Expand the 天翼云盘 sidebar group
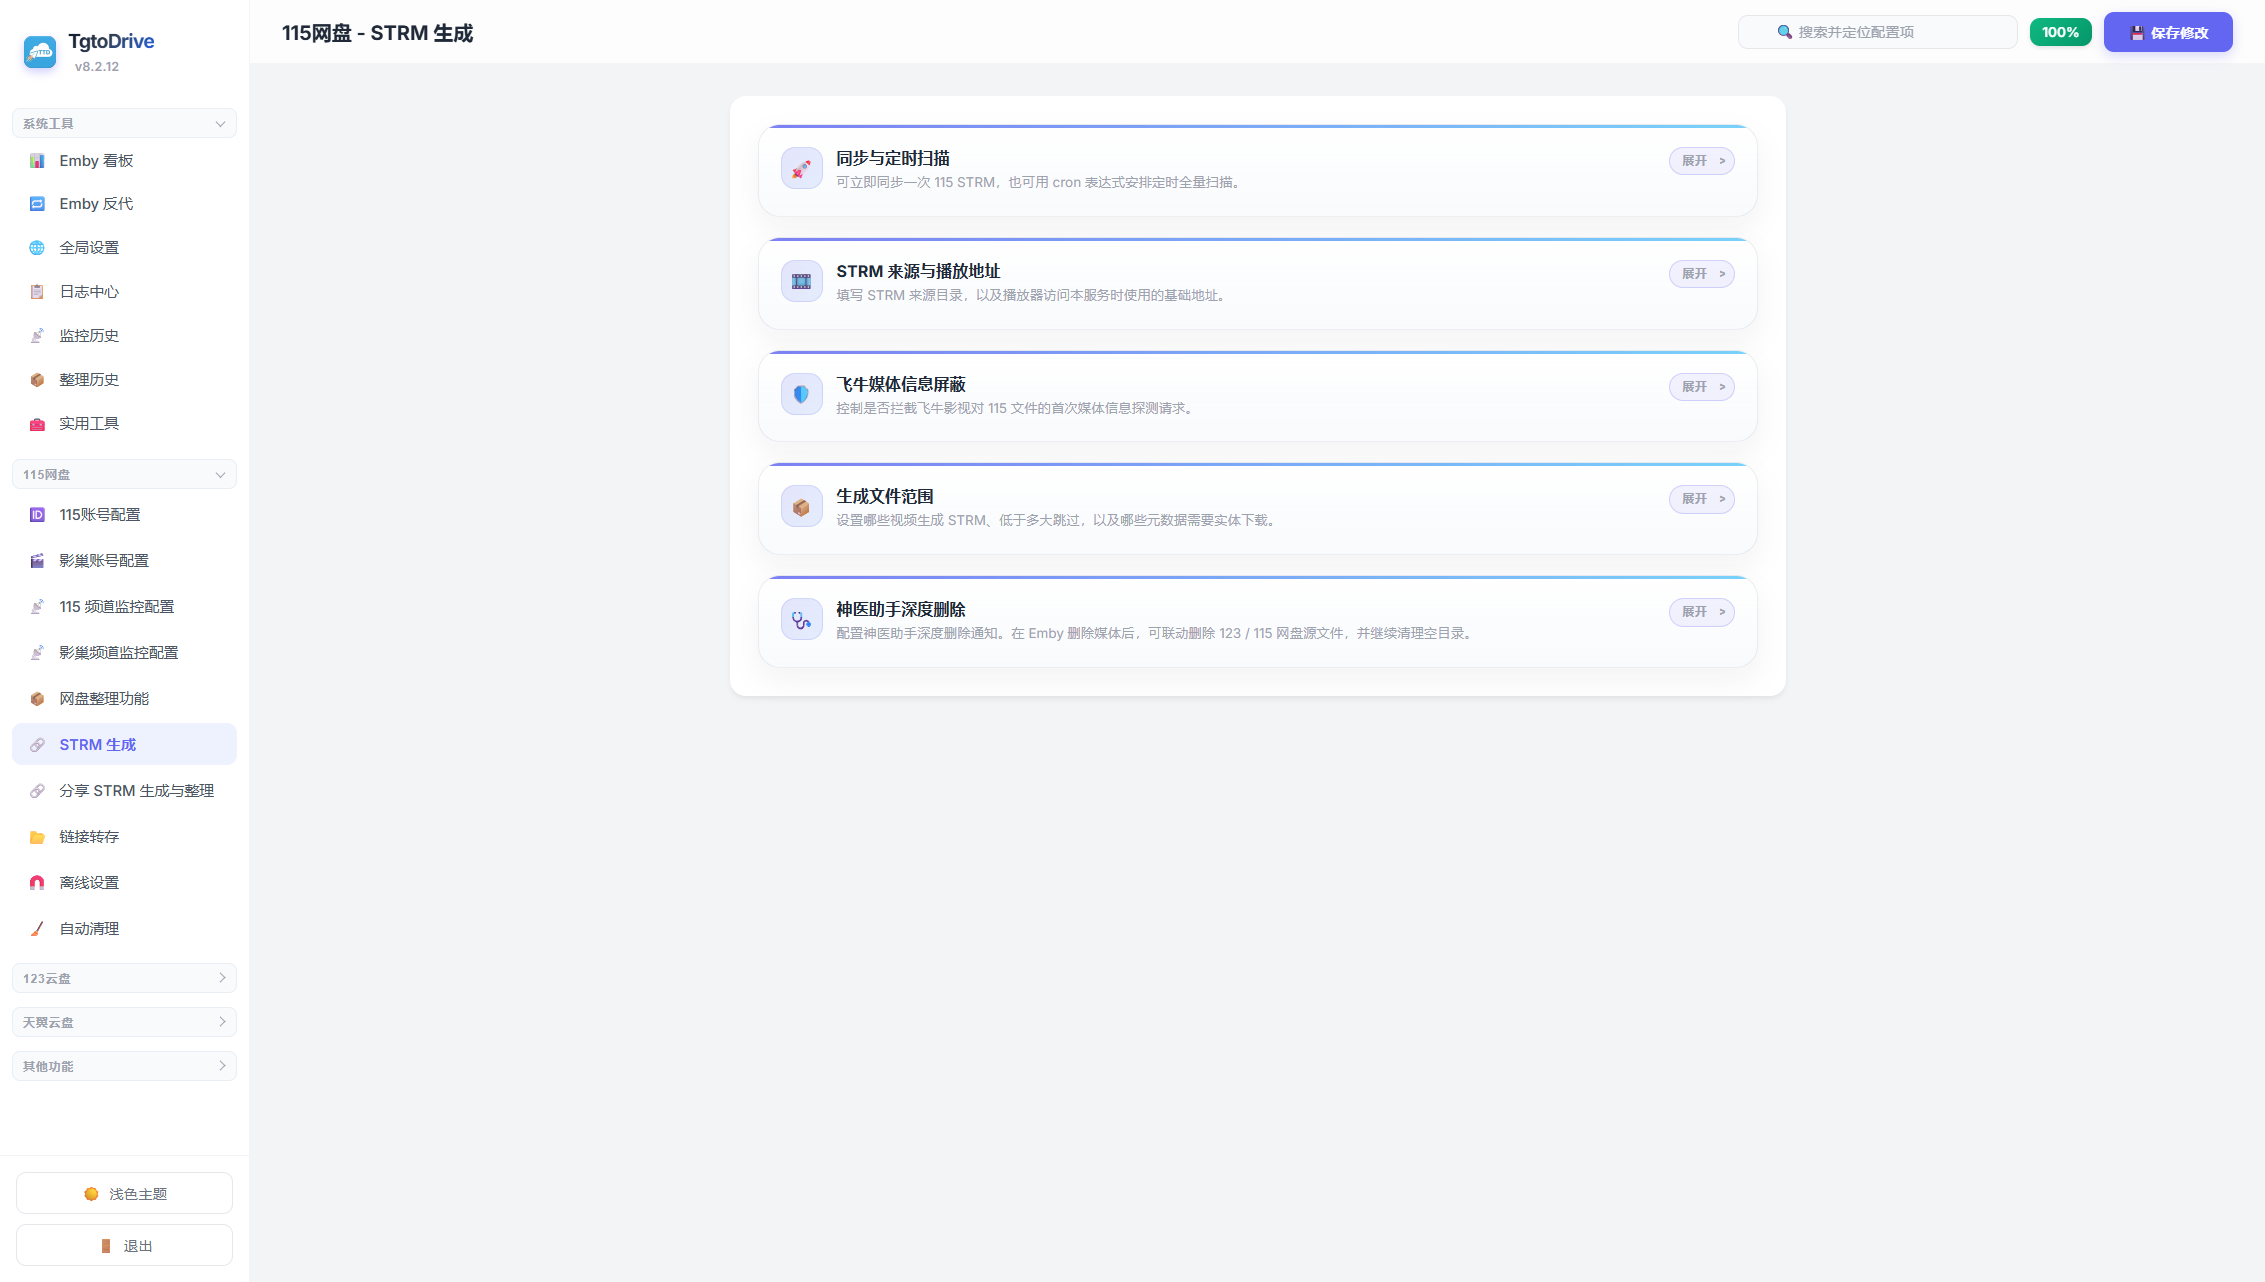The height and width of the screenshot is (1282, 2265). [124, 1022]
